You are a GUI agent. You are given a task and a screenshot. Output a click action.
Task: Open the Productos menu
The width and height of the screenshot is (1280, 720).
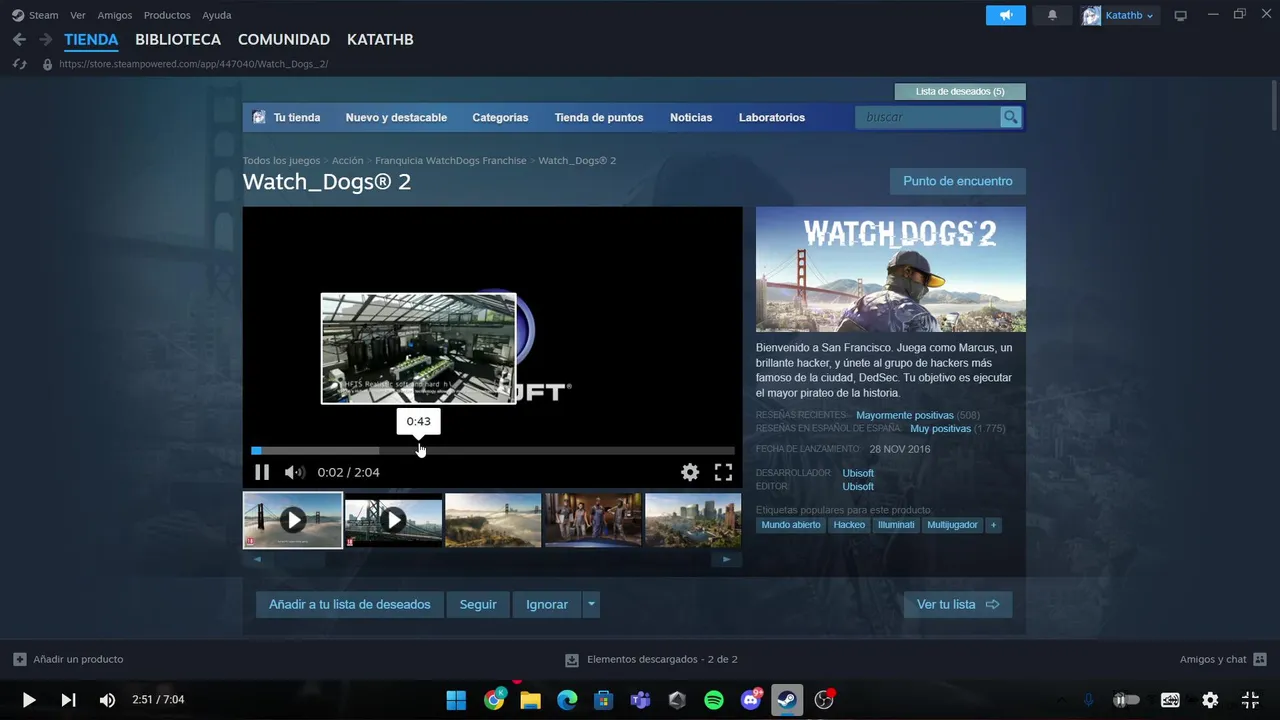point(167,15)
